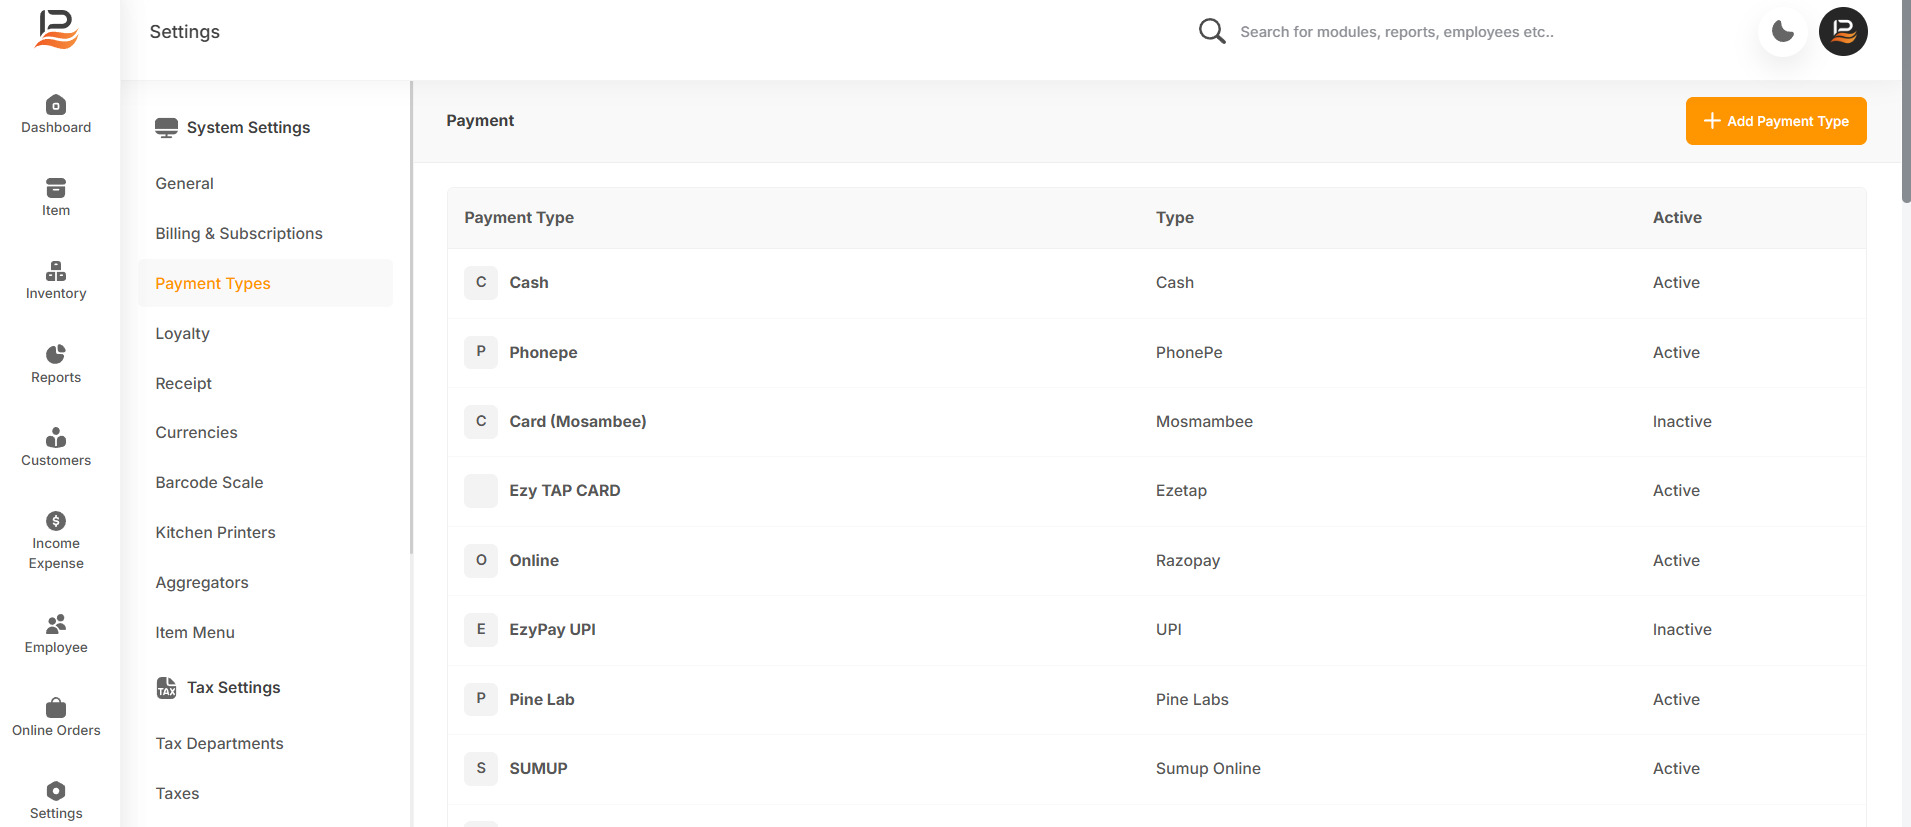Open Online Orders bag icon
Image resolution: width=1911 pixels, height=827 pixels.
[x=56, y=708]
